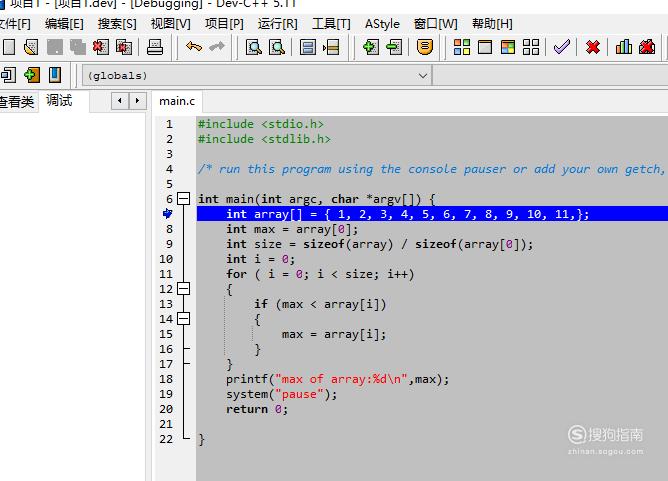
Task: Click the grayed Save All icon
Action: (x=78, y=47)
